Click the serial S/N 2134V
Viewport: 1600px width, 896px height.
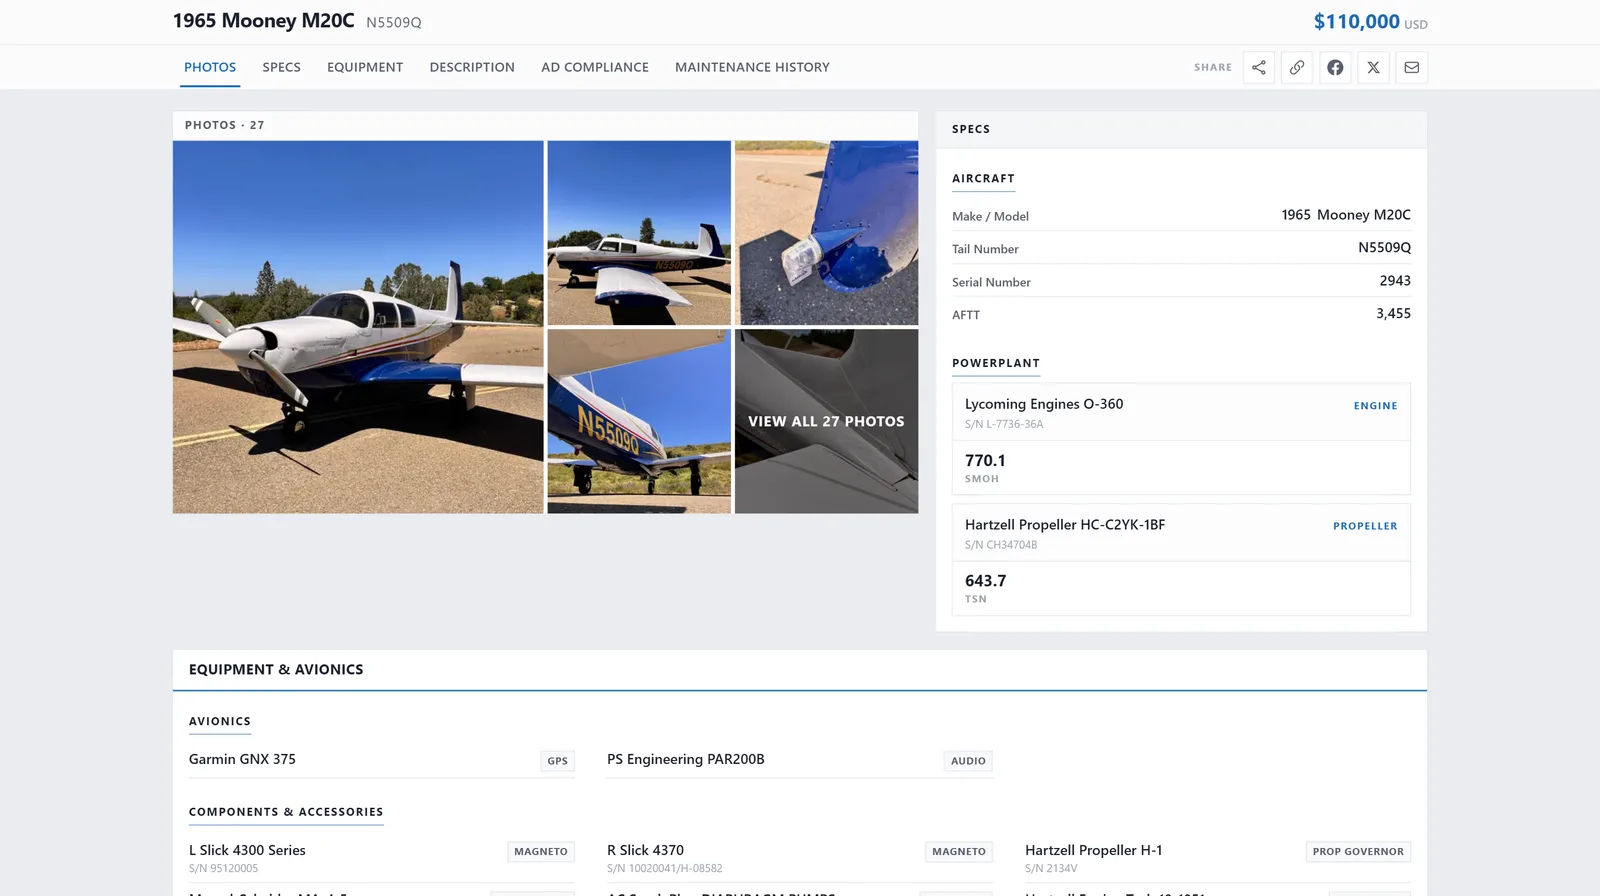tap(1051, 869)
